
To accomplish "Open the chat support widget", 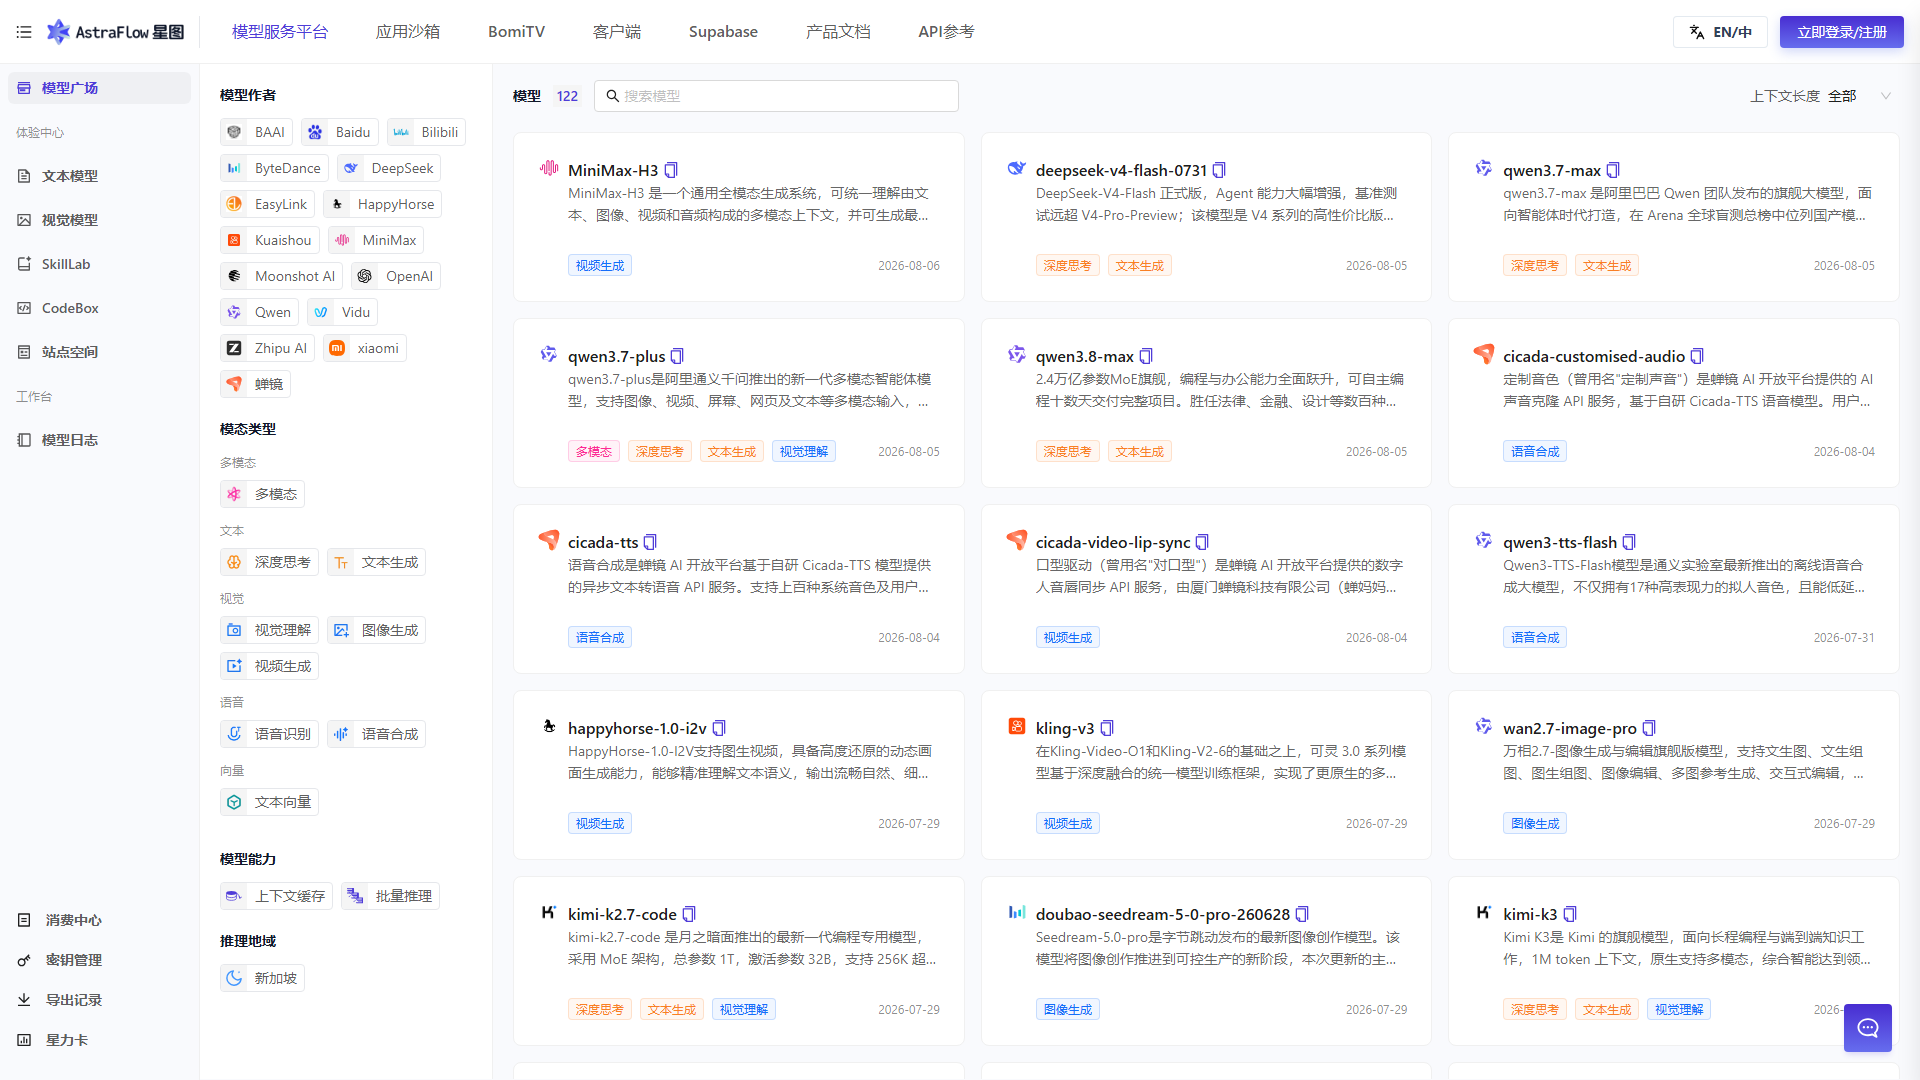I will [1868, 1028].
